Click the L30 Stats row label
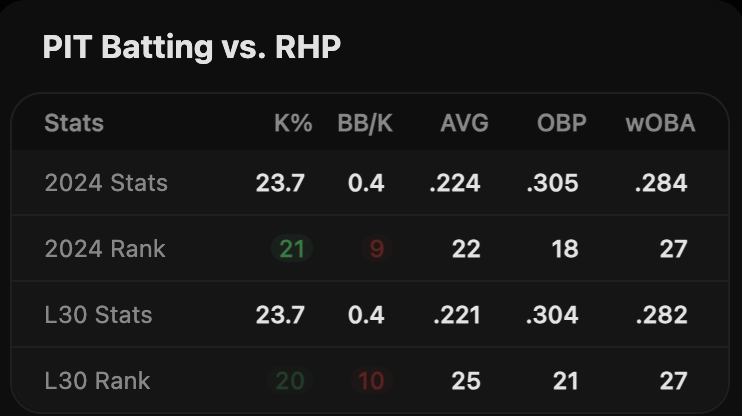Viewport: 742px width, 416px height. (x=98, y=315)
